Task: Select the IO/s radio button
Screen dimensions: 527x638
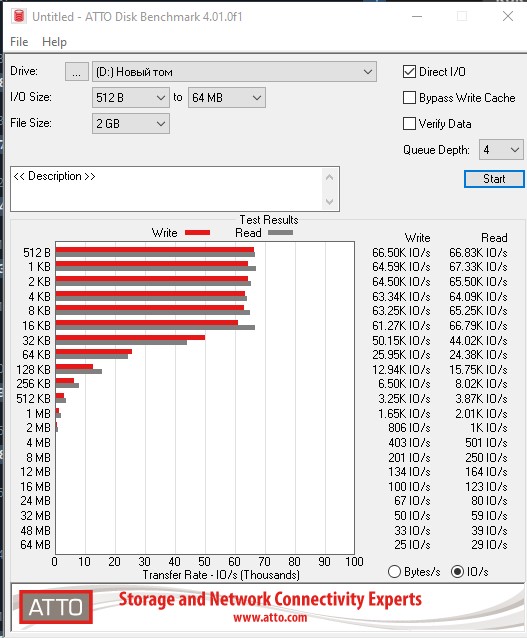Action: [457, 572]
